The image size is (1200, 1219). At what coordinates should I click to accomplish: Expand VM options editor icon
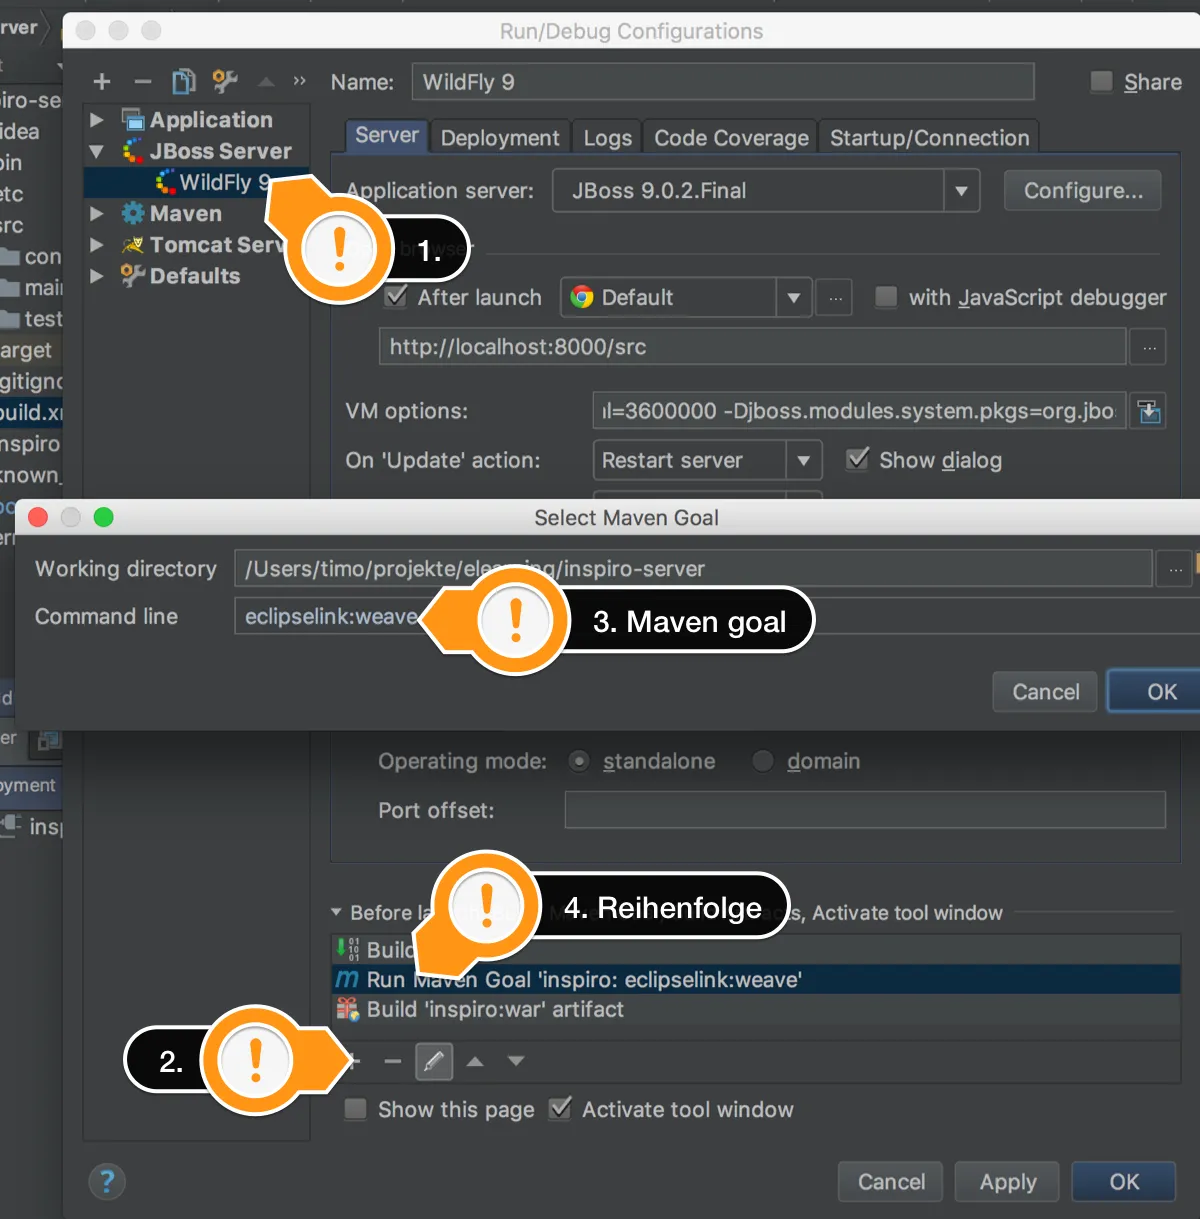tap(1150, 411)
